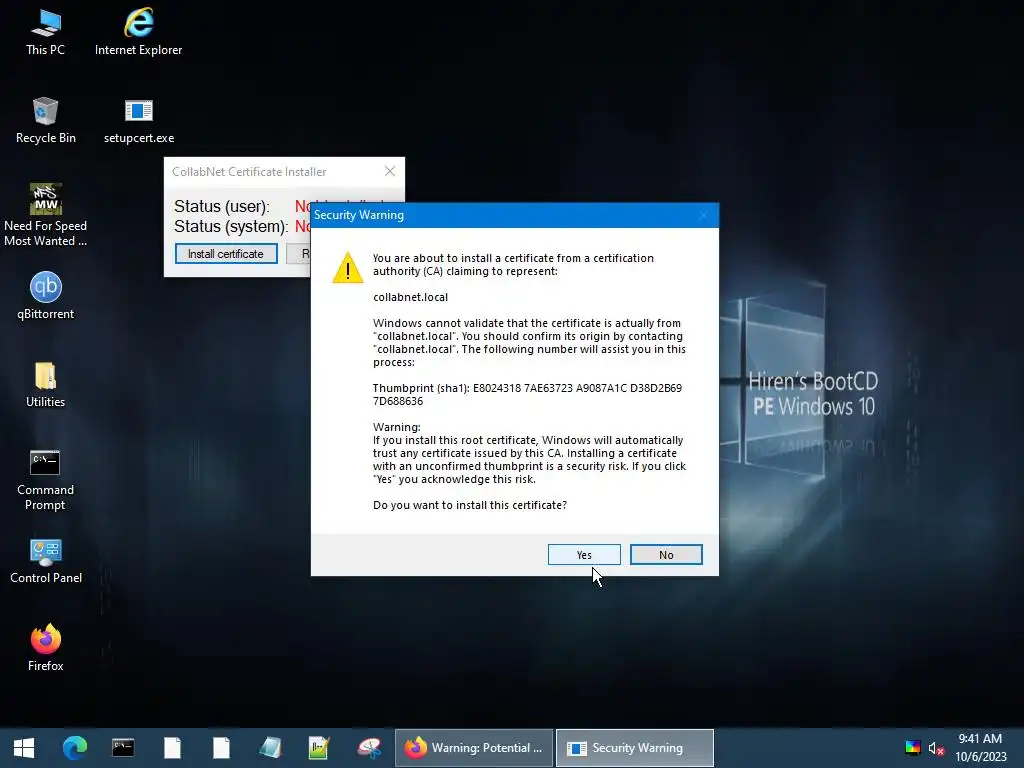Click the muted volume tray icon

[936, 748]
